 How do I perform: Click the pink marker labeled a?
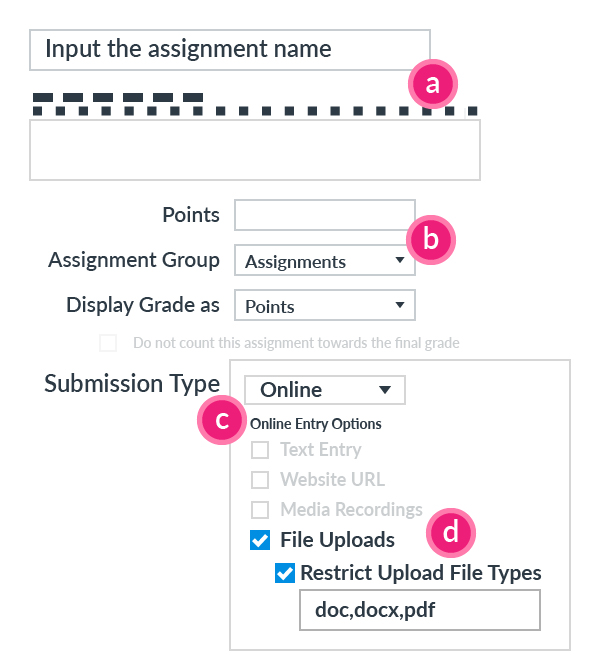[x=431, y=86]
